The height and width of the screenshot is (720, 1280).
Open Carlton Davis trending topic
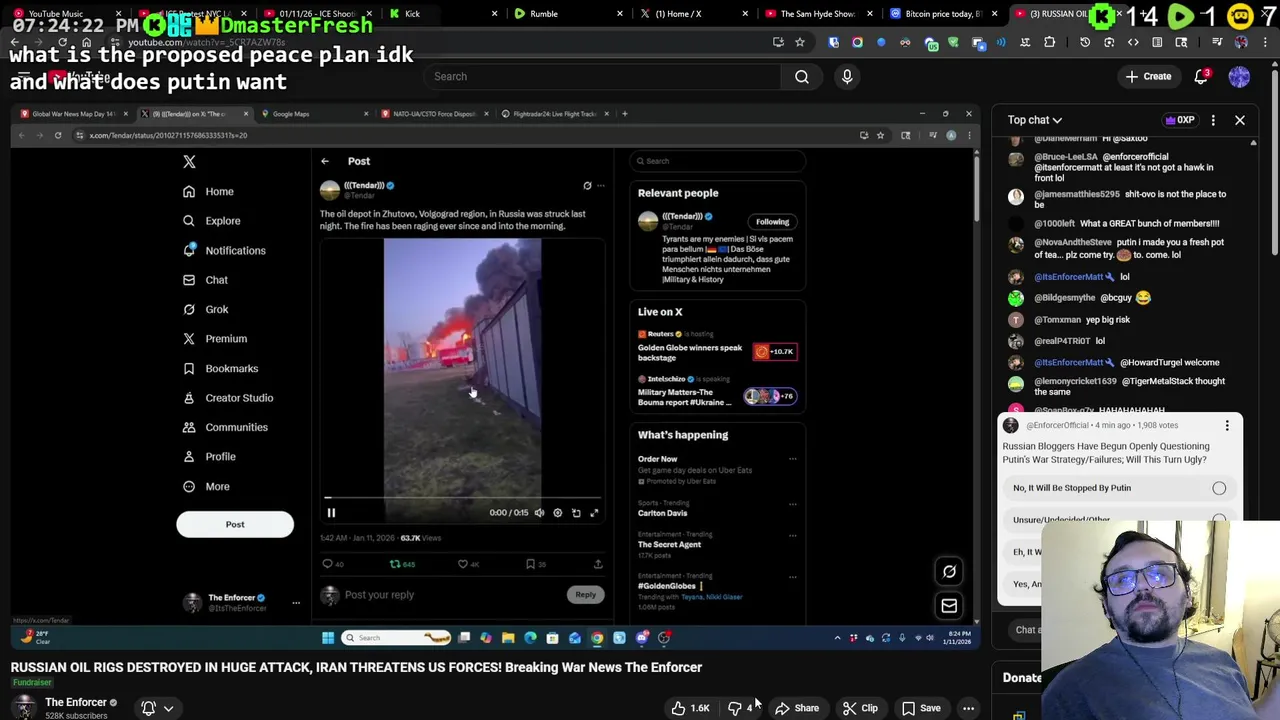(x=662, y=513)
